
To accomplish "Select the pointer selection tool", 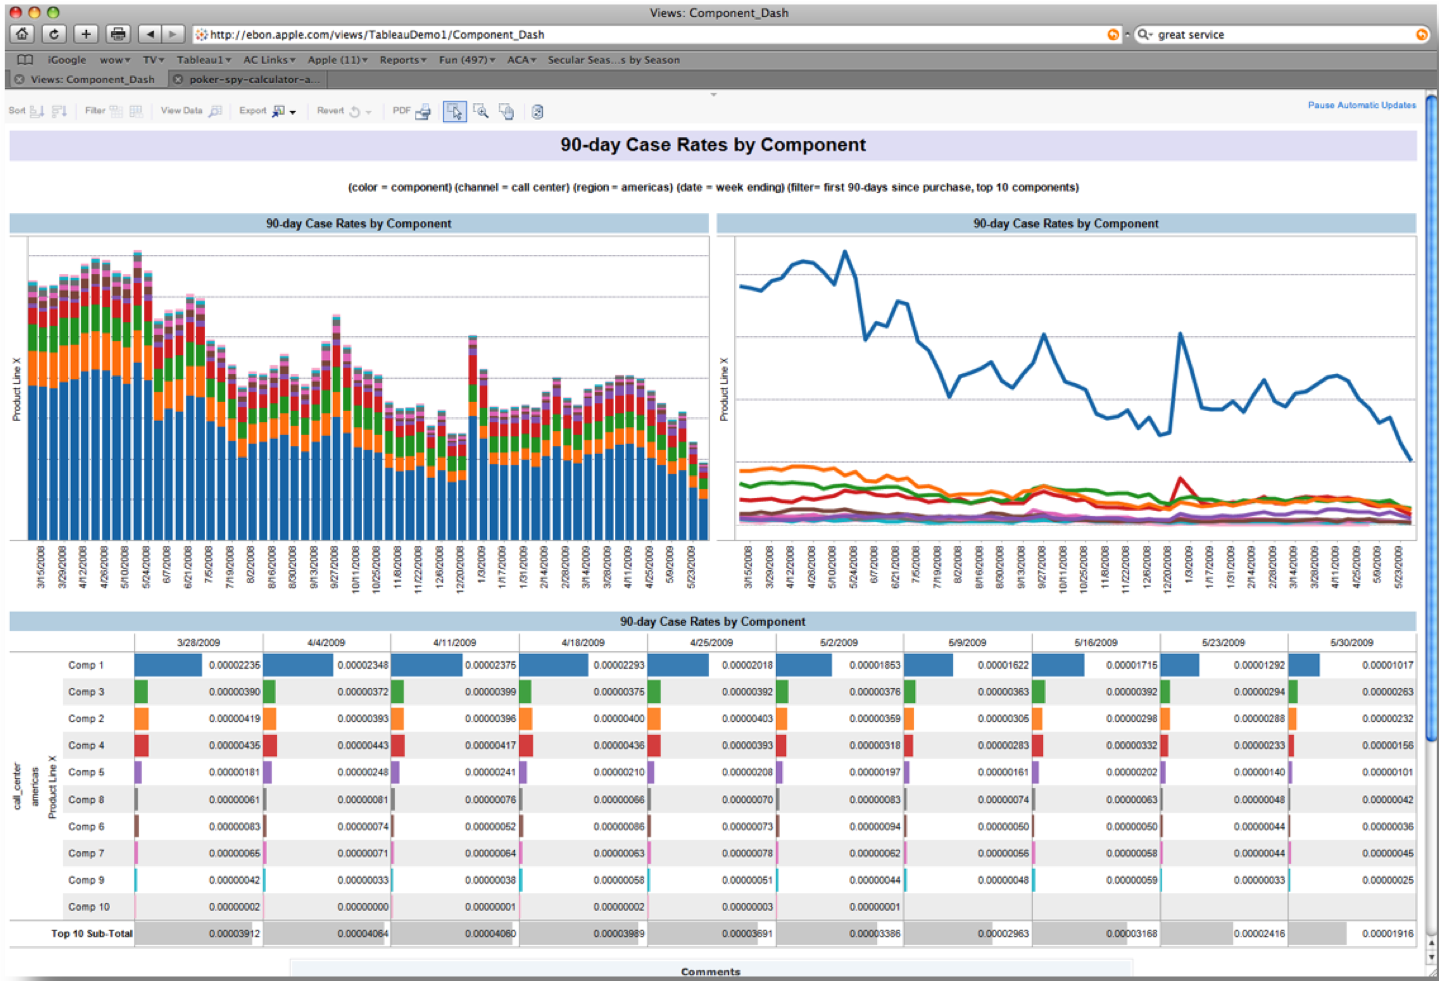I will [455, 112].
